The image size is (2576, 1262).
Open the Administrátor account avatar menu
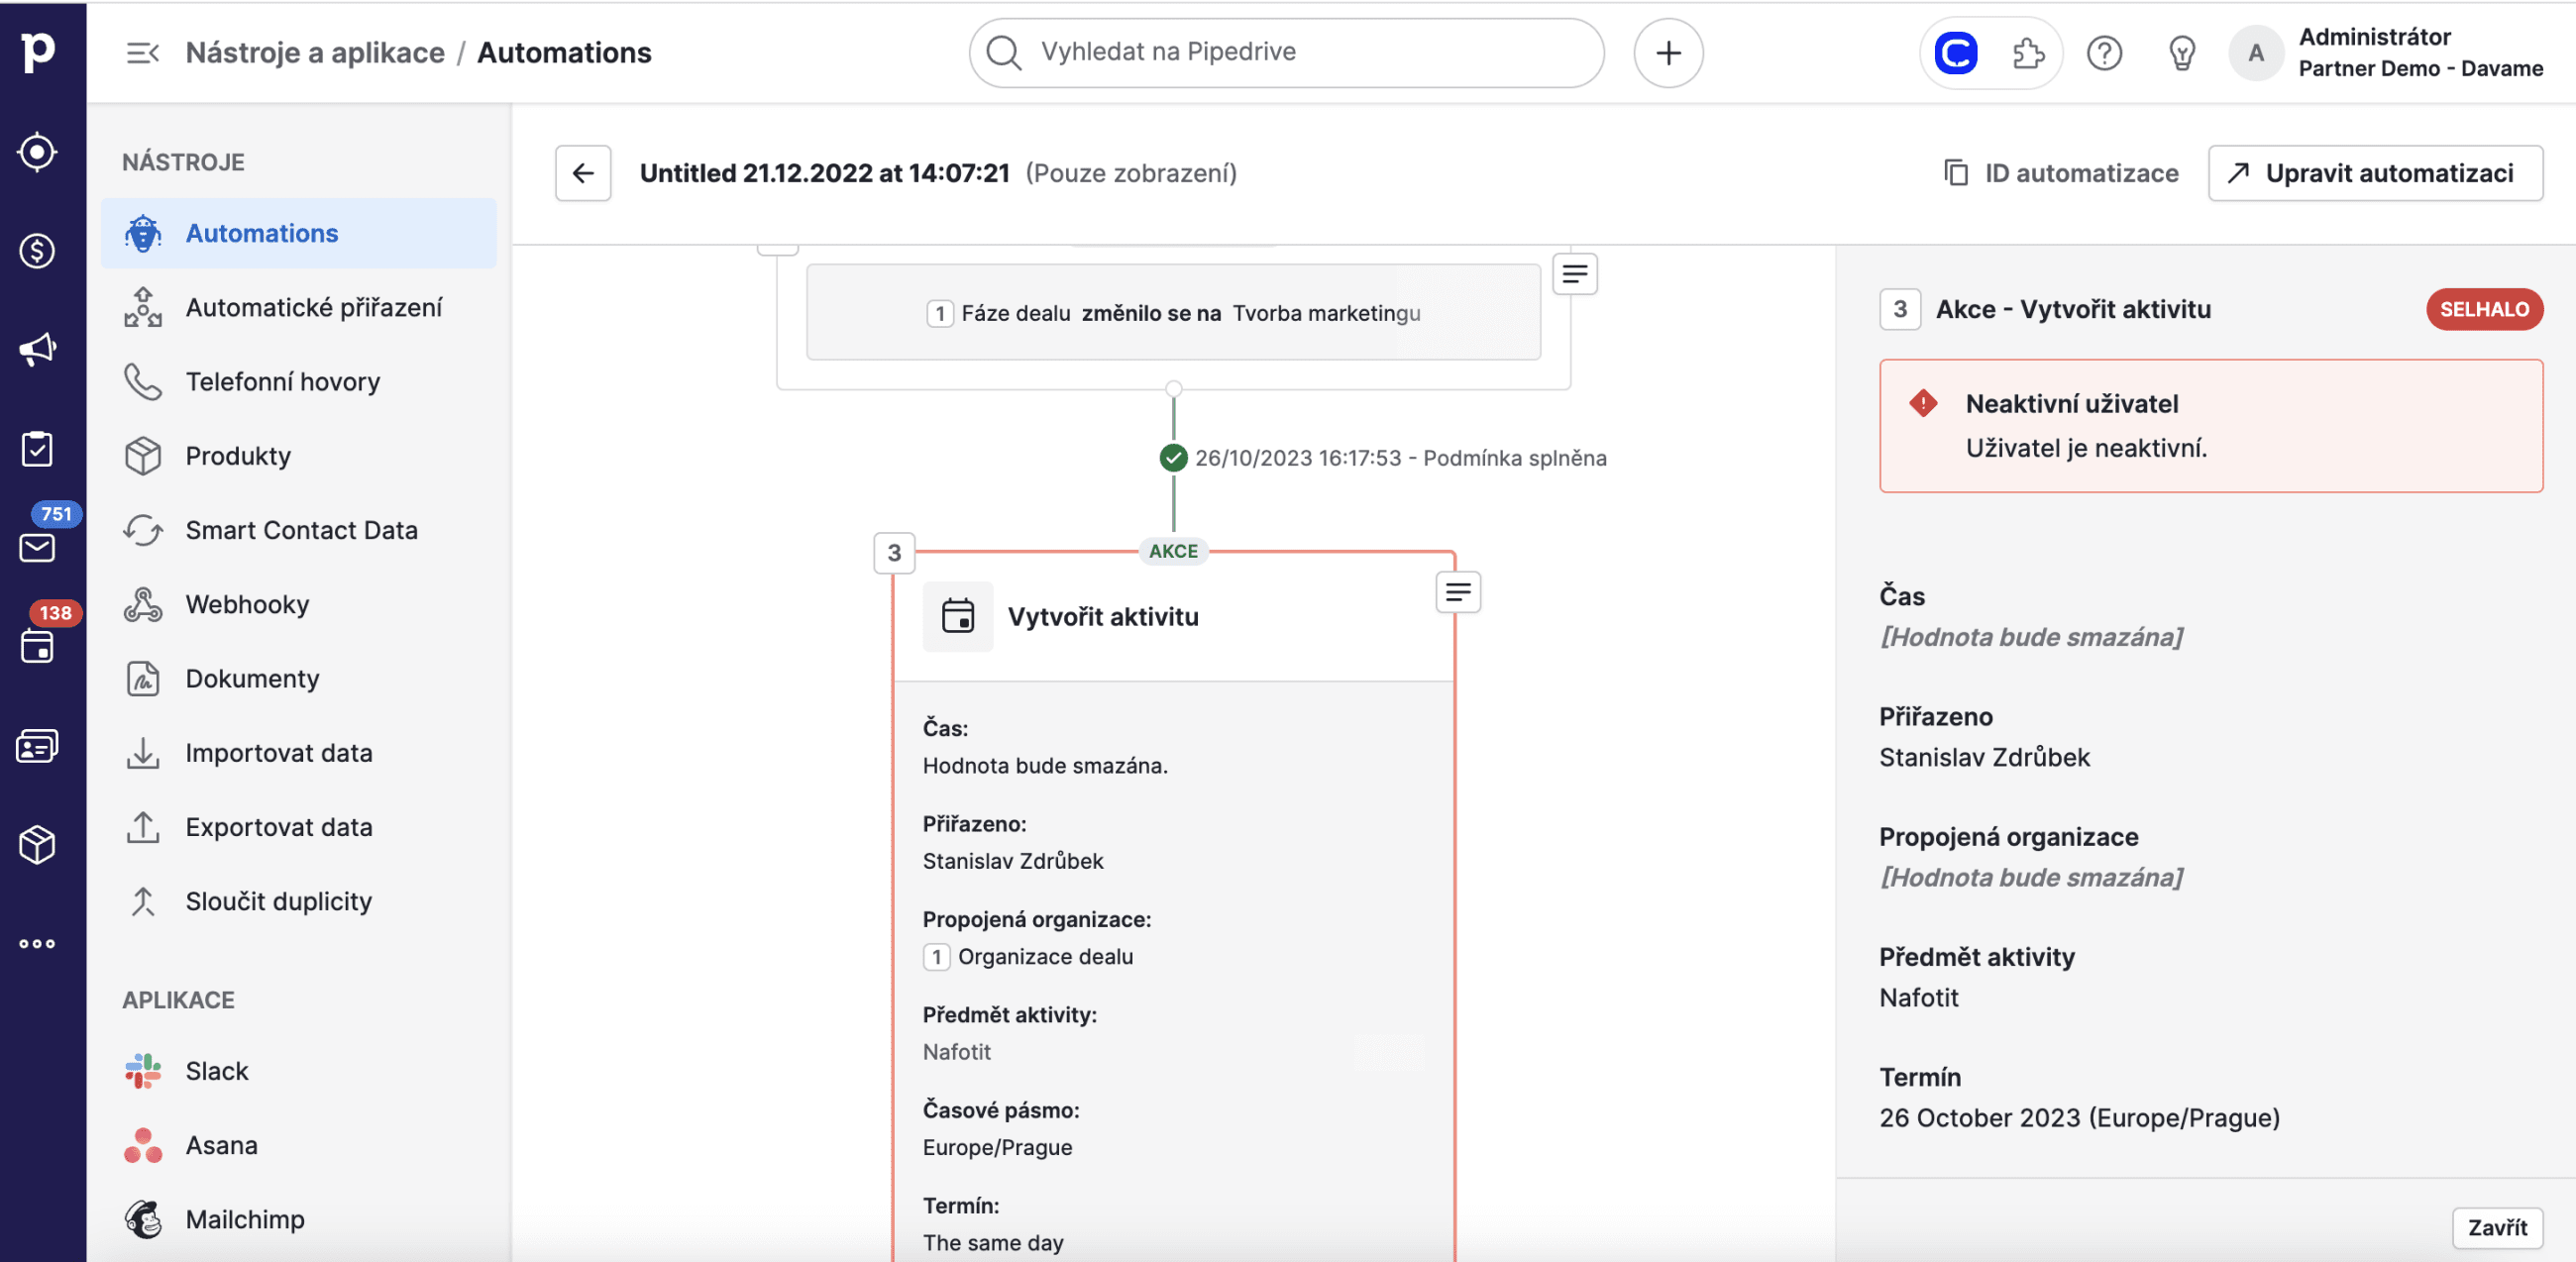tap(2255, 53)
